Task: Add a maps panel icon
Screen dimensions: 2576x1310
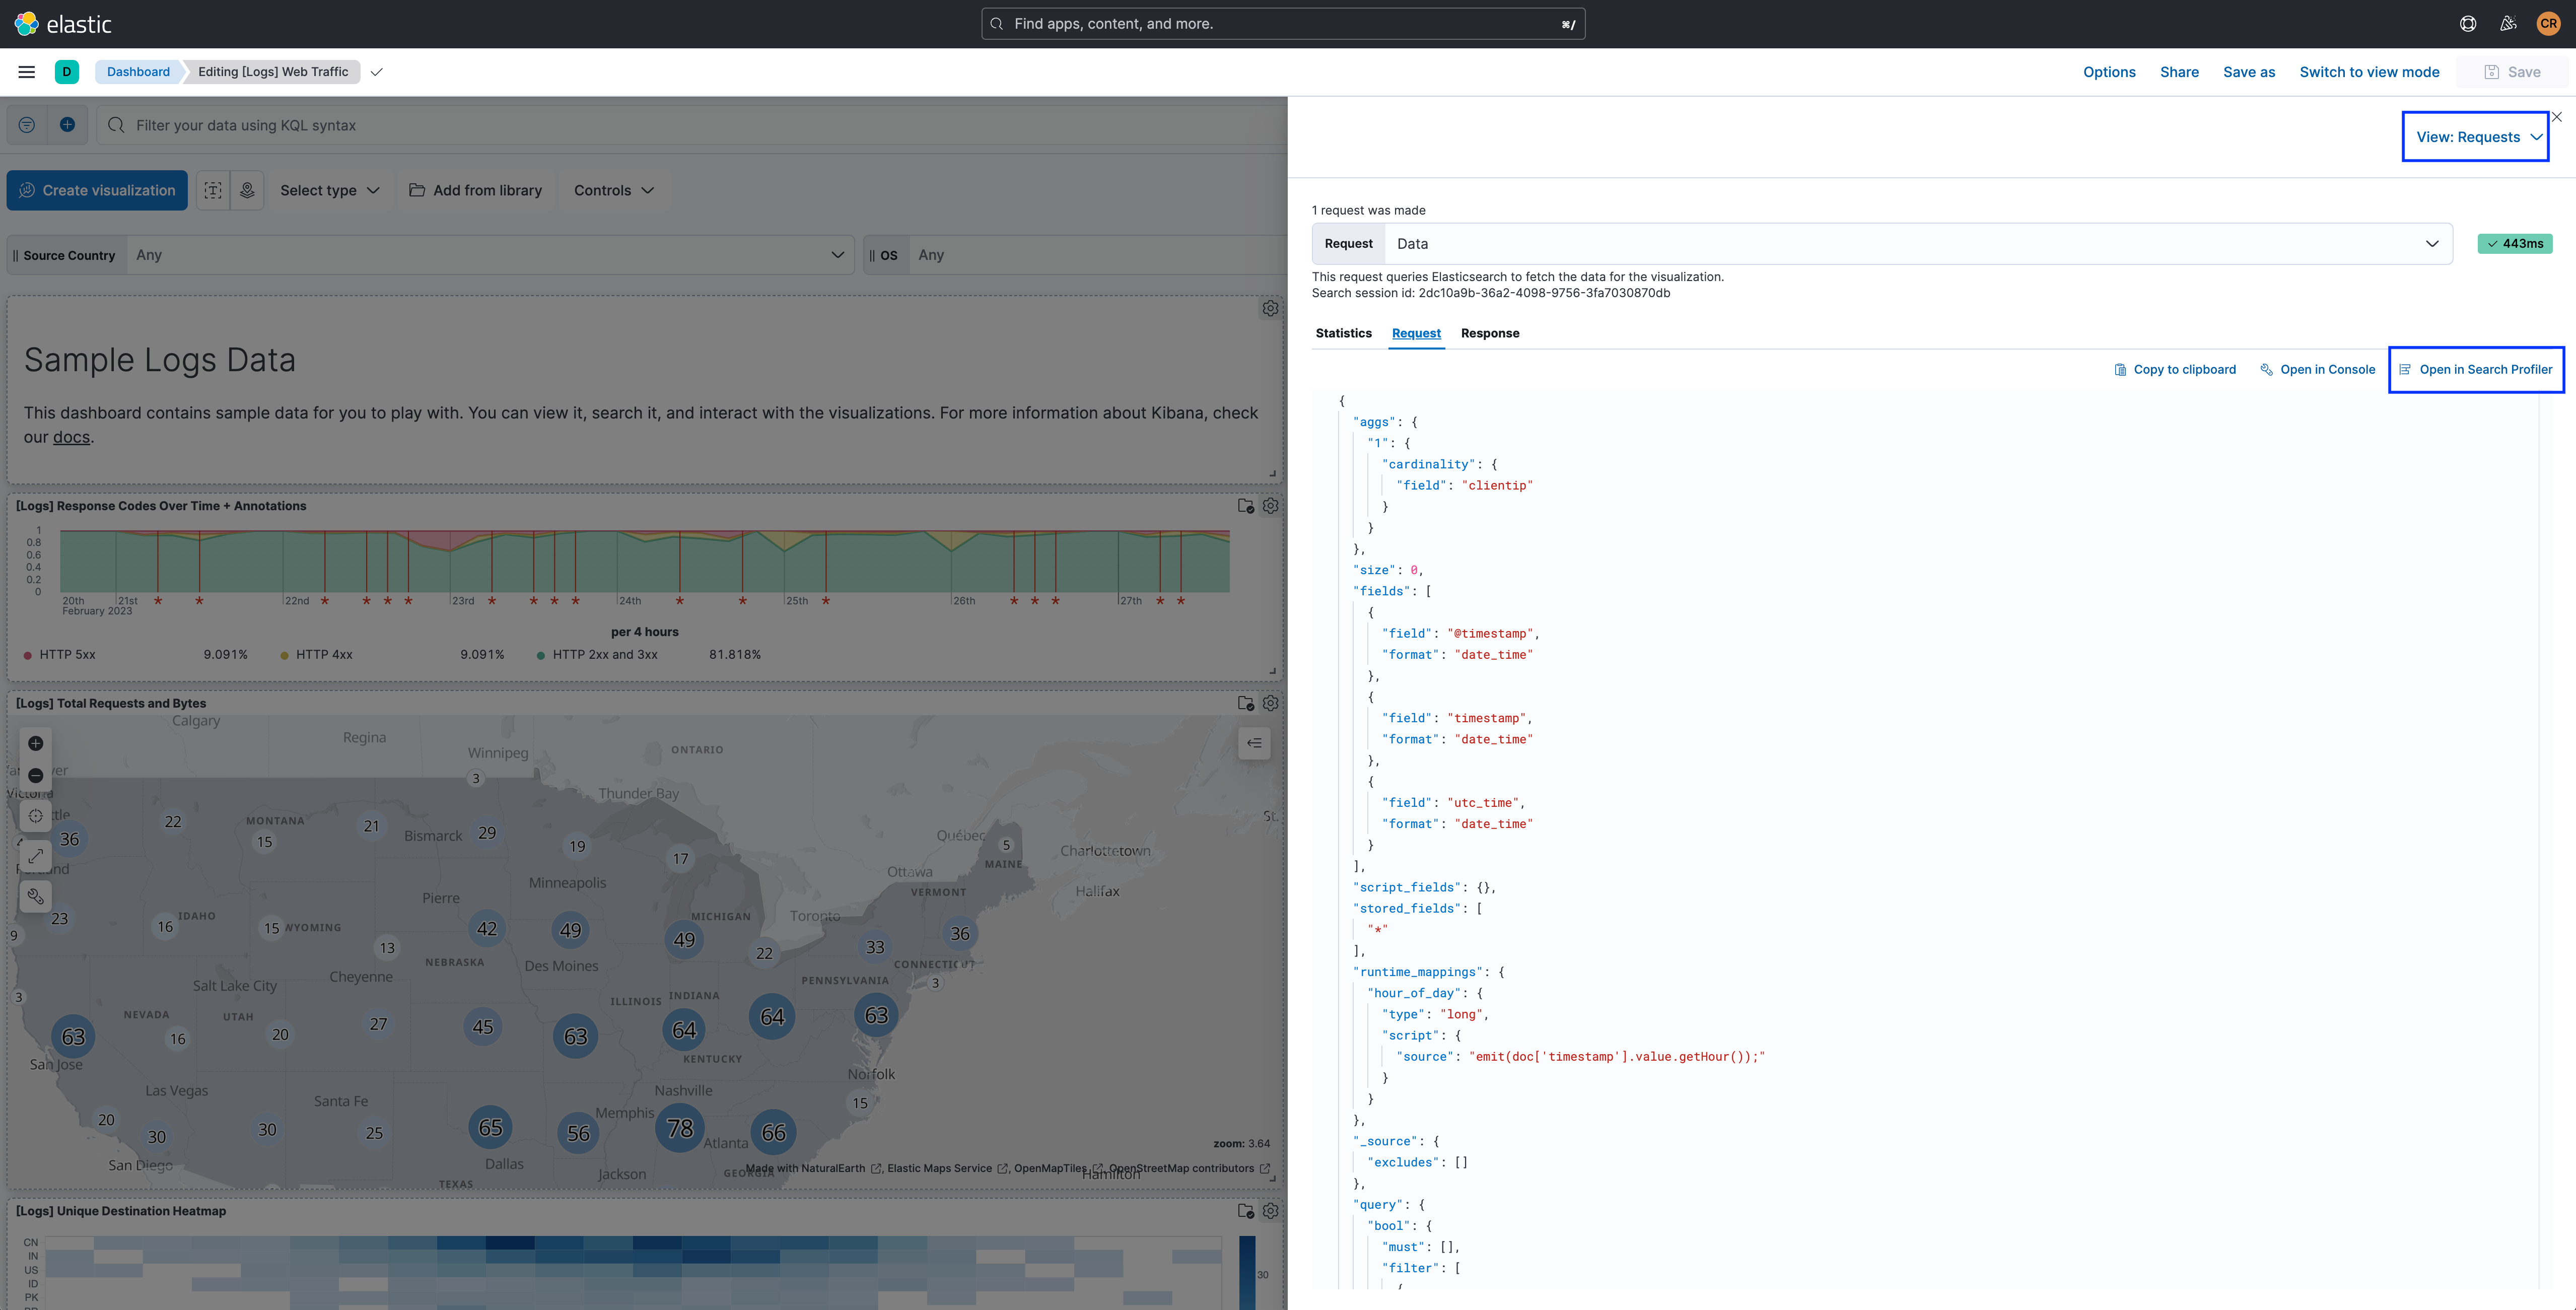Action: pos(247,190)
